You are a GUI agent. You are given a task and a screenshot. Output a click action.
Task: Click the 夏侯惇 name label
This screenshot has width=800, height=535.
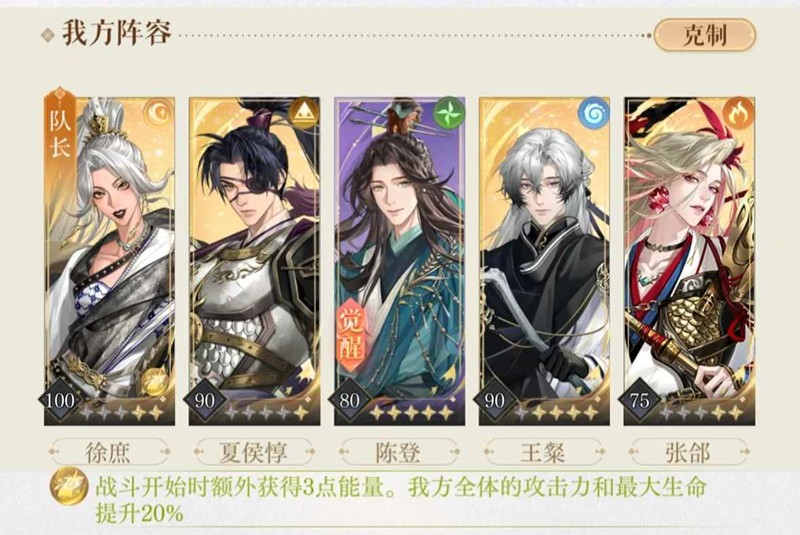pyautogui.click(x=254, y=452)
